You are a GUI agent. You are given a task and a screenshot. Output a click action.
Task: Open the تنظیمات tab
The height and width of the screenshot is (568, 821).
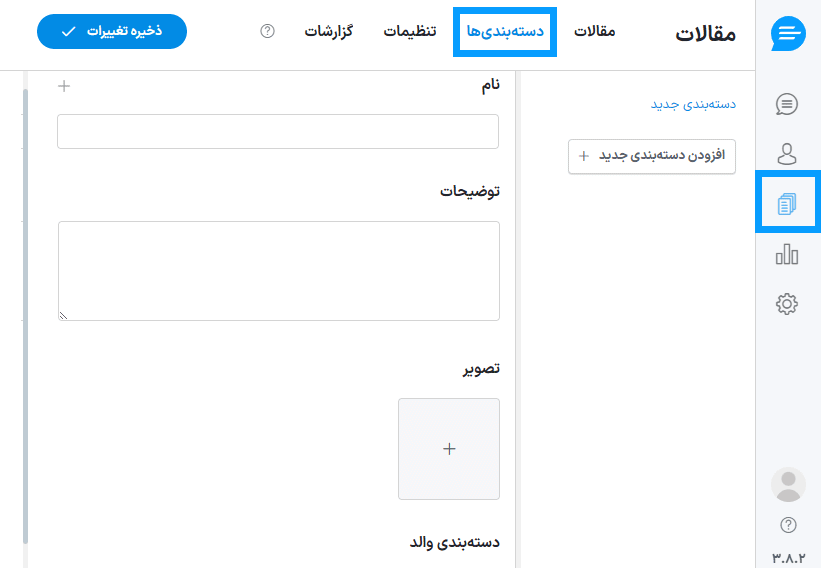click(x=410, y=32)
